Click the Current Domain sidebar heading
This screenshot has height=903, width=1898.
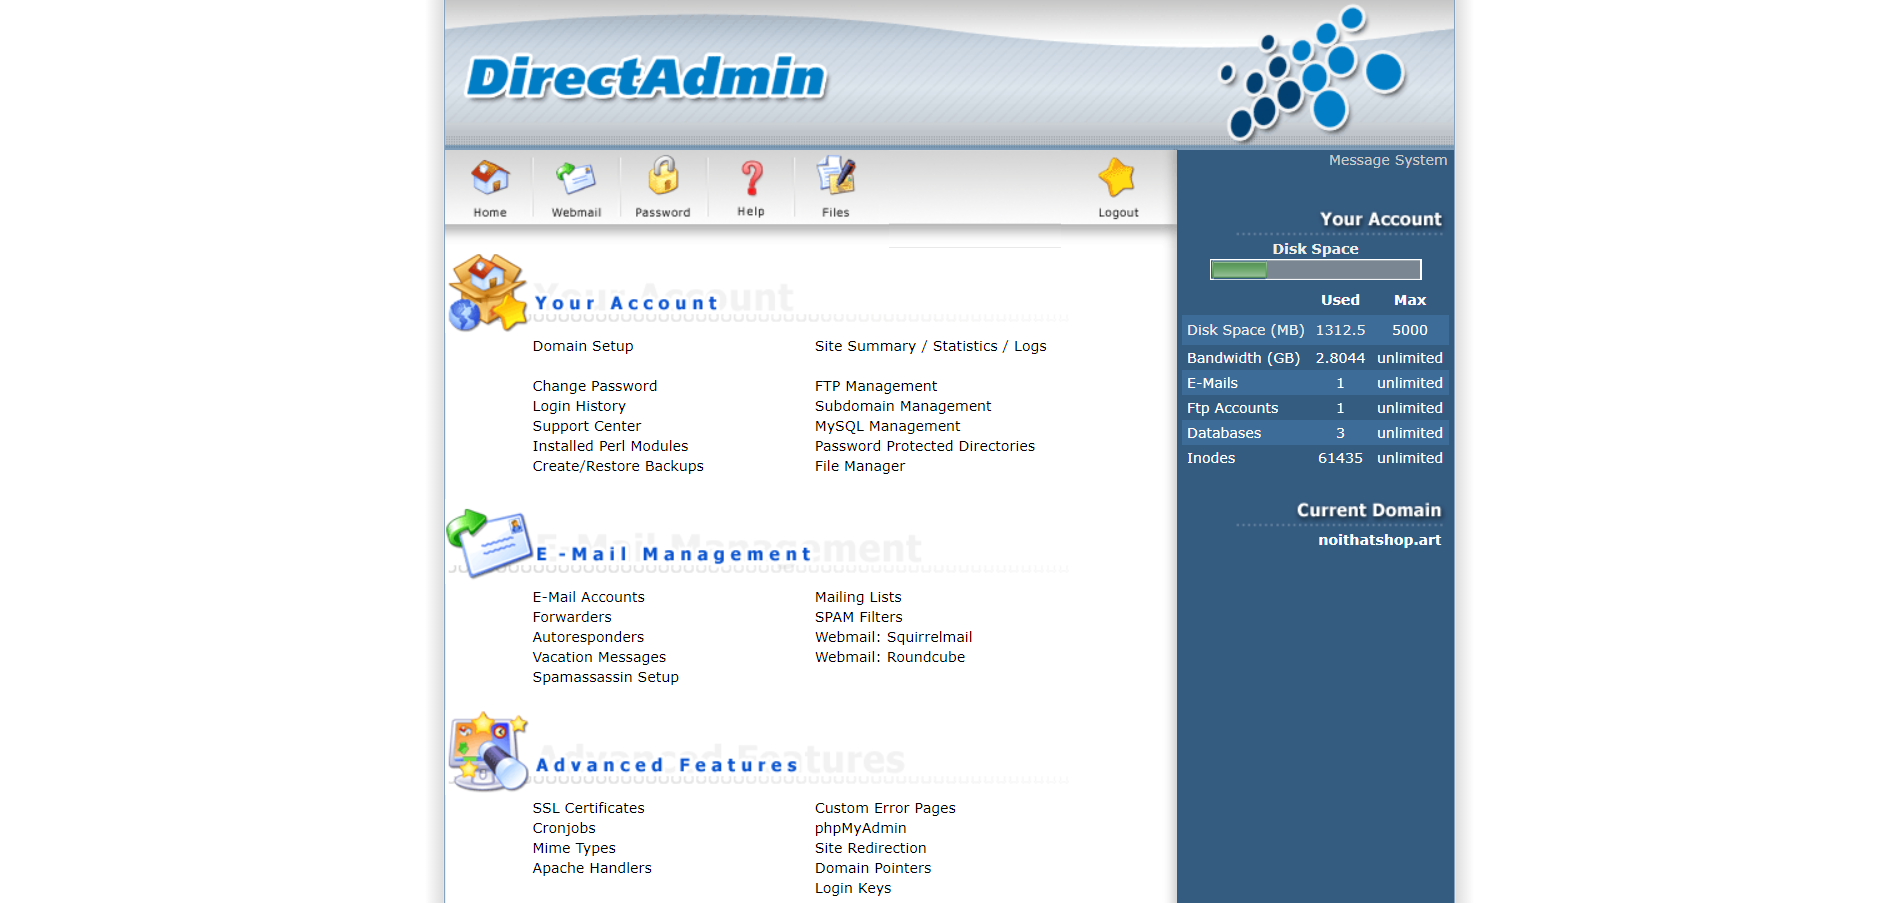1369,510
